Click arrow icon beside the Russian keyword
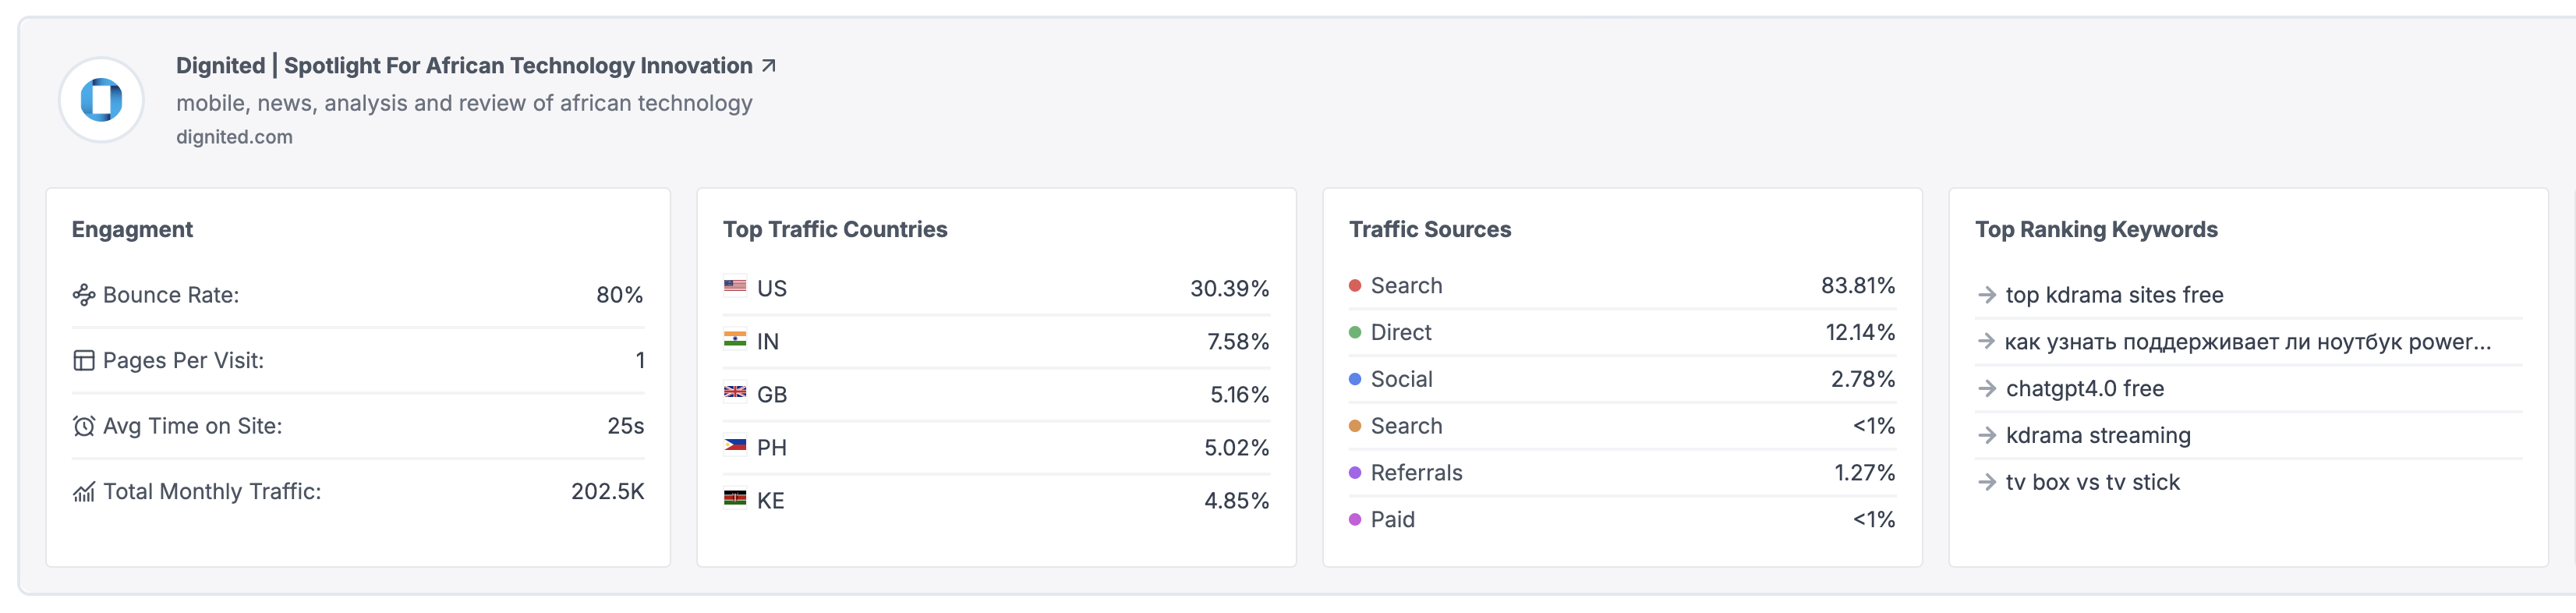The image size is (2576, 613). 1987,342
